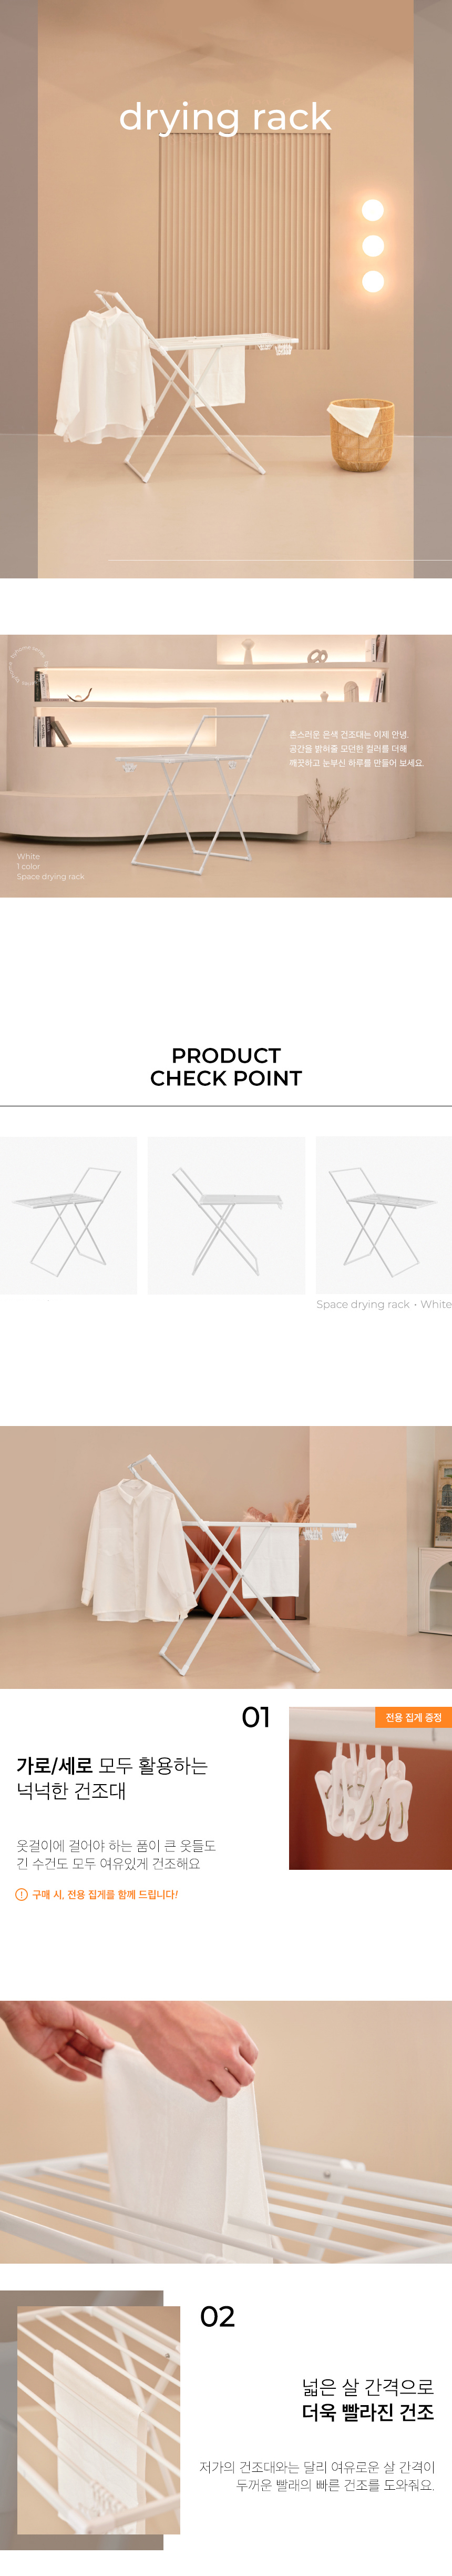Click the middle round wall light
The width and height of the screenshot is (452, 2576).
pyautogui.click(x=373, y=246)
